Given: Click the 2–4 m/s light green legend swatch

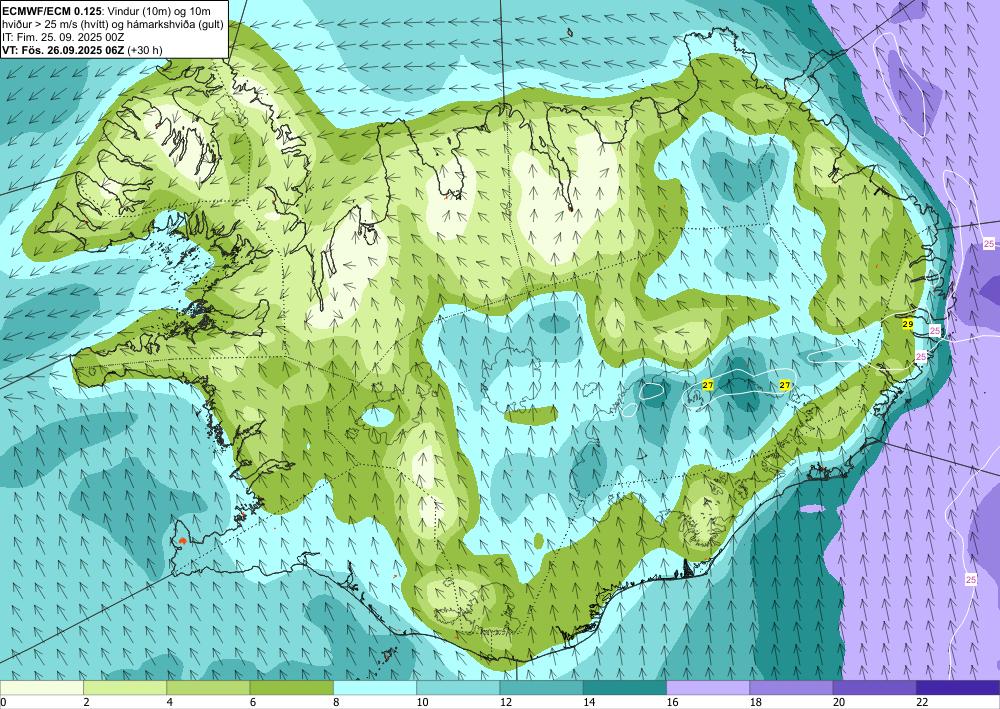Looking at the screenshot, I should click(125, 688).
